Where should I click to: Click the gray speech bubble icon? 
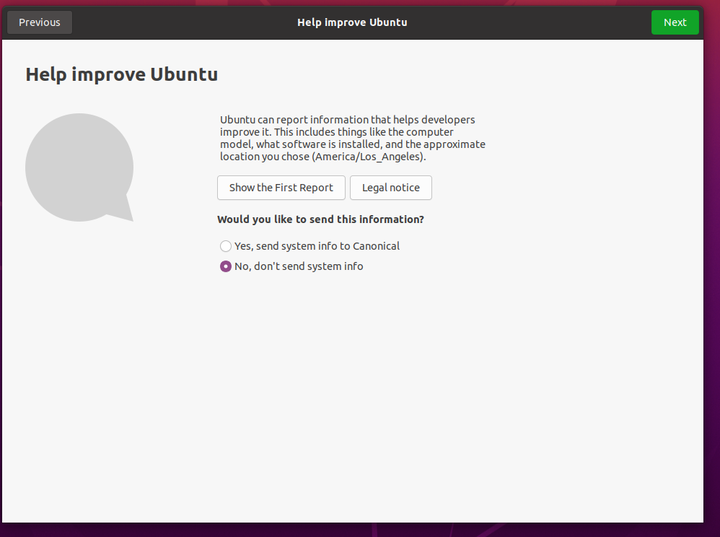(79, 168)
